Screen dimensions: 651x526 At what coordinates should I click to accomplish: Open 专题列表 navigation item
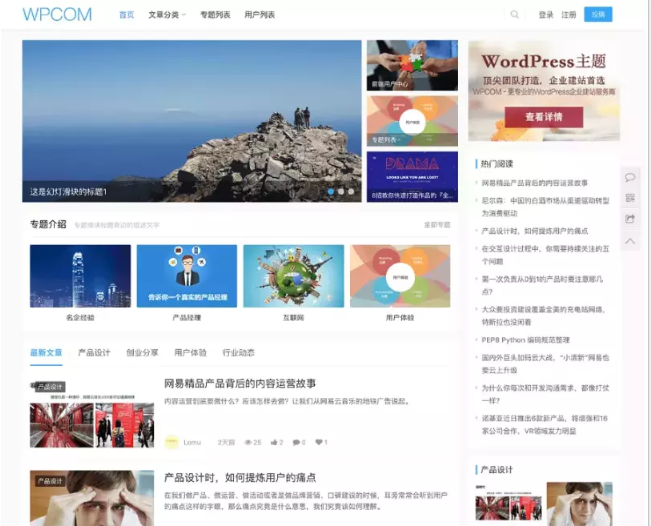point(215,15)
